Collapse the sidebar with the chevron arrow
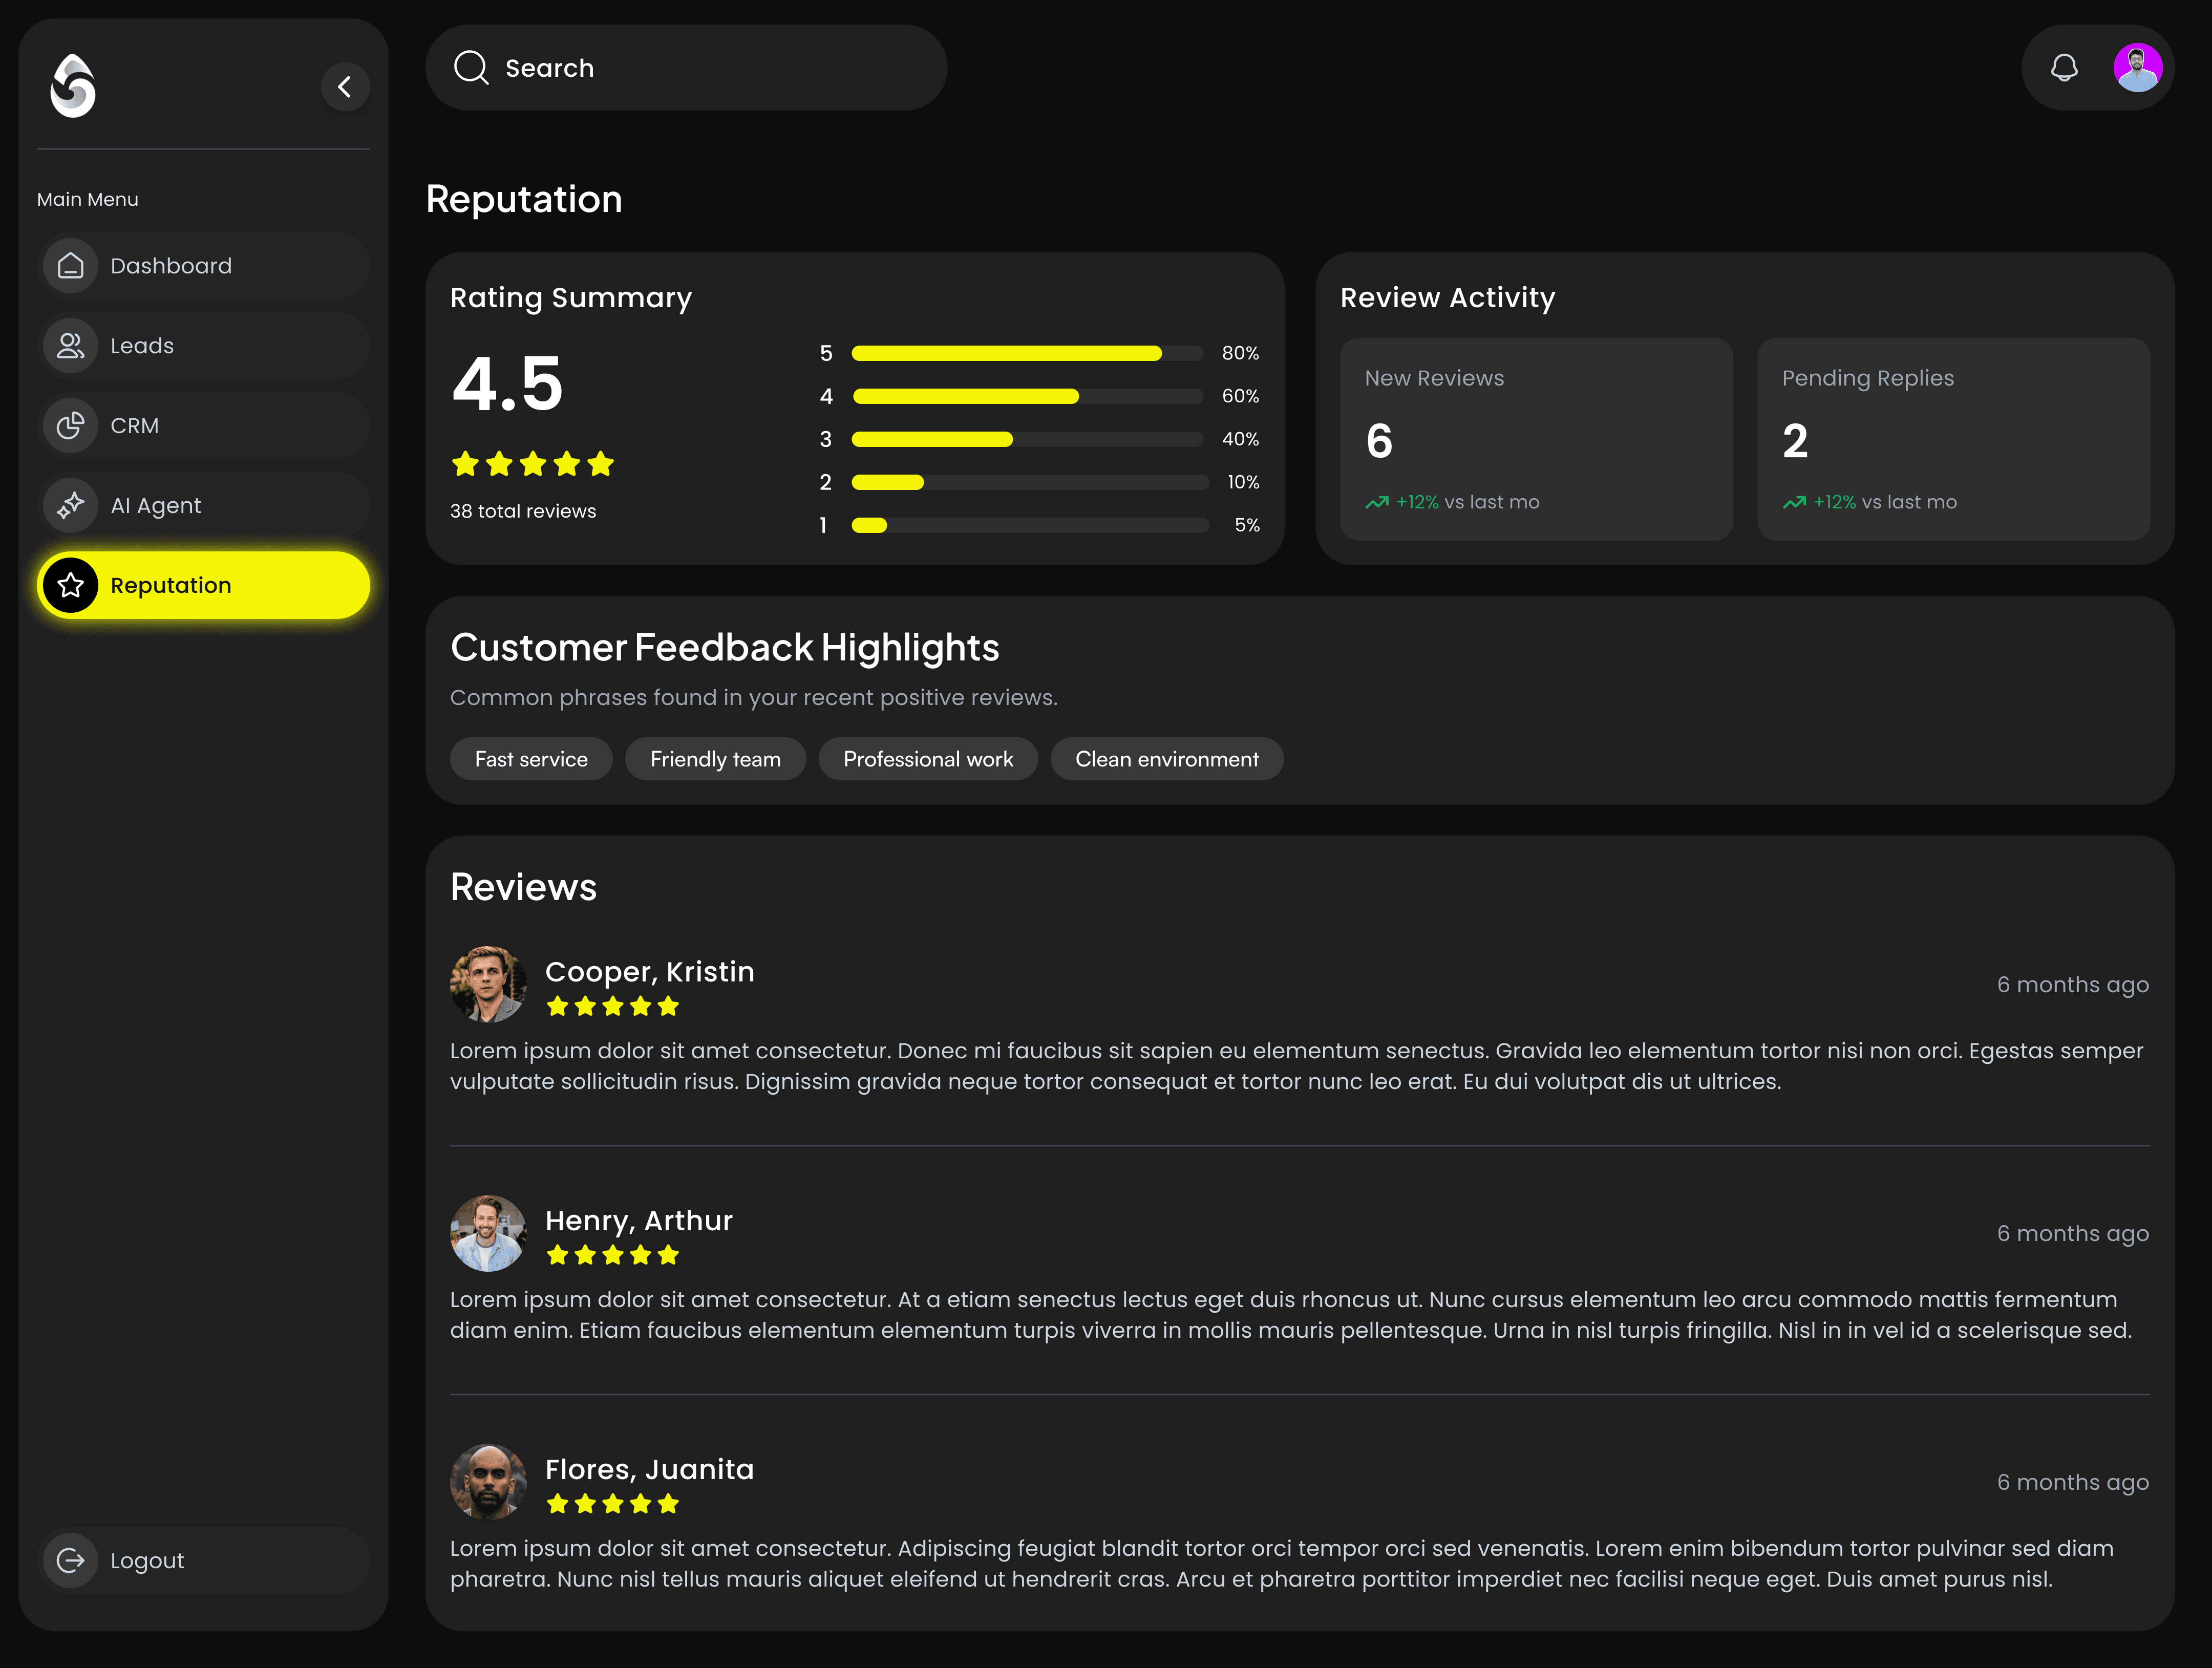 (x=345, y=87)
